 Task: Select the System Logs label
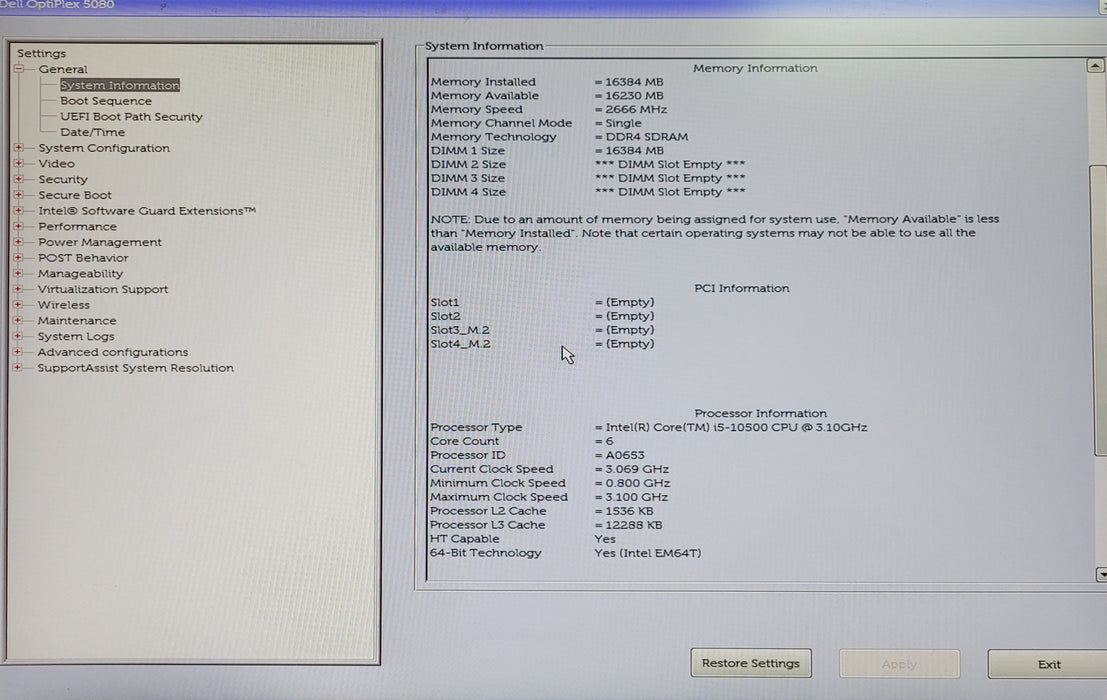(76, 337)
